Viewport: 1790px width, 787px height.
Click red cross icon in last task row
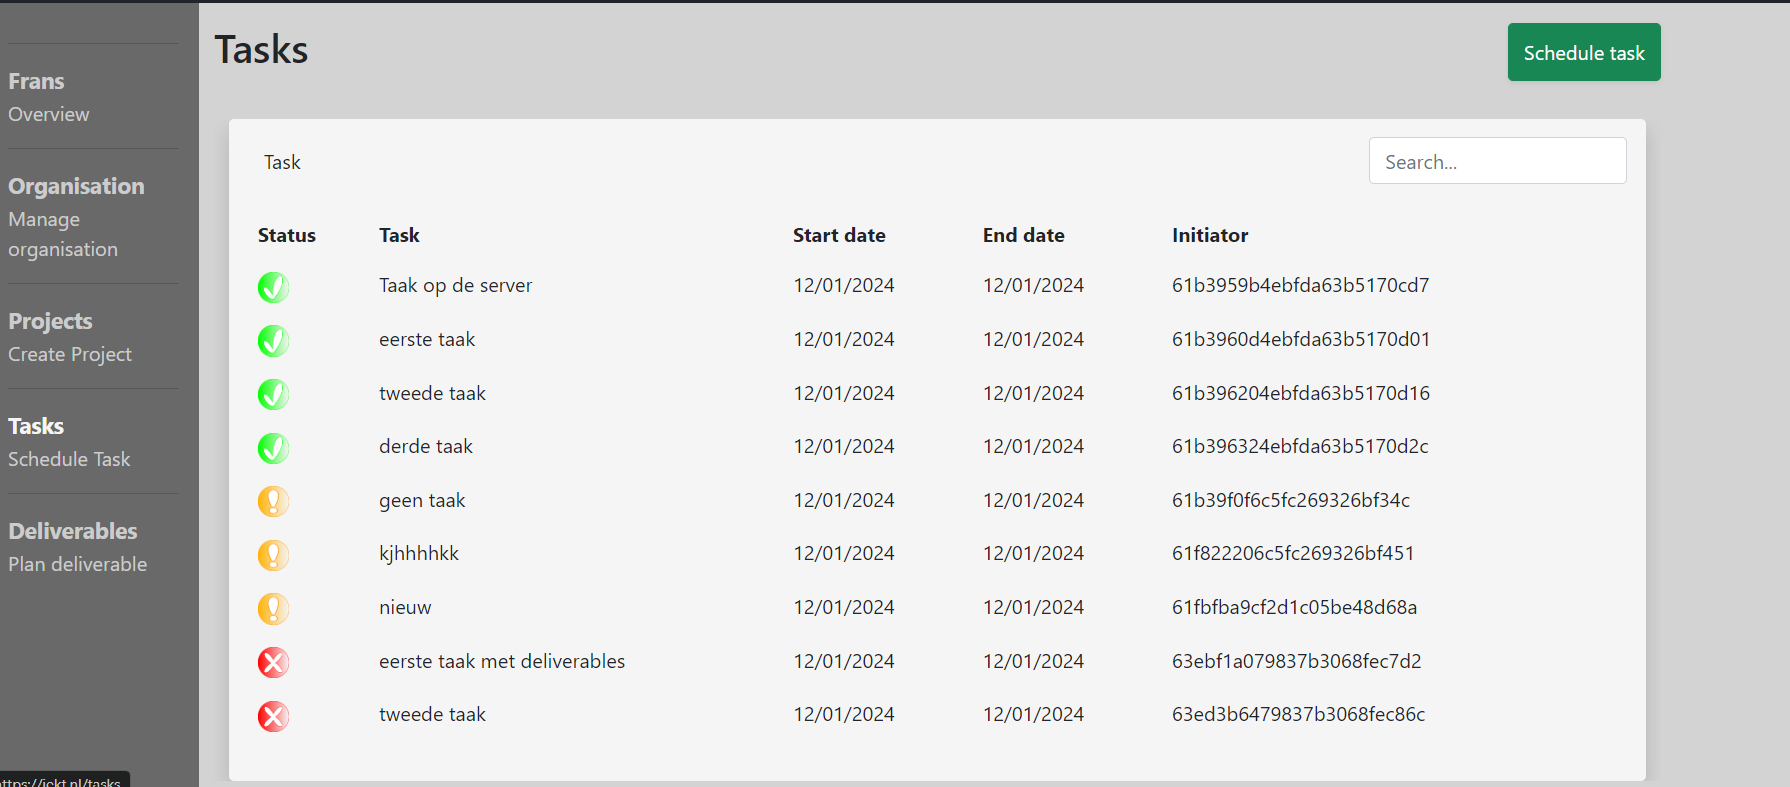click(273, 716)
